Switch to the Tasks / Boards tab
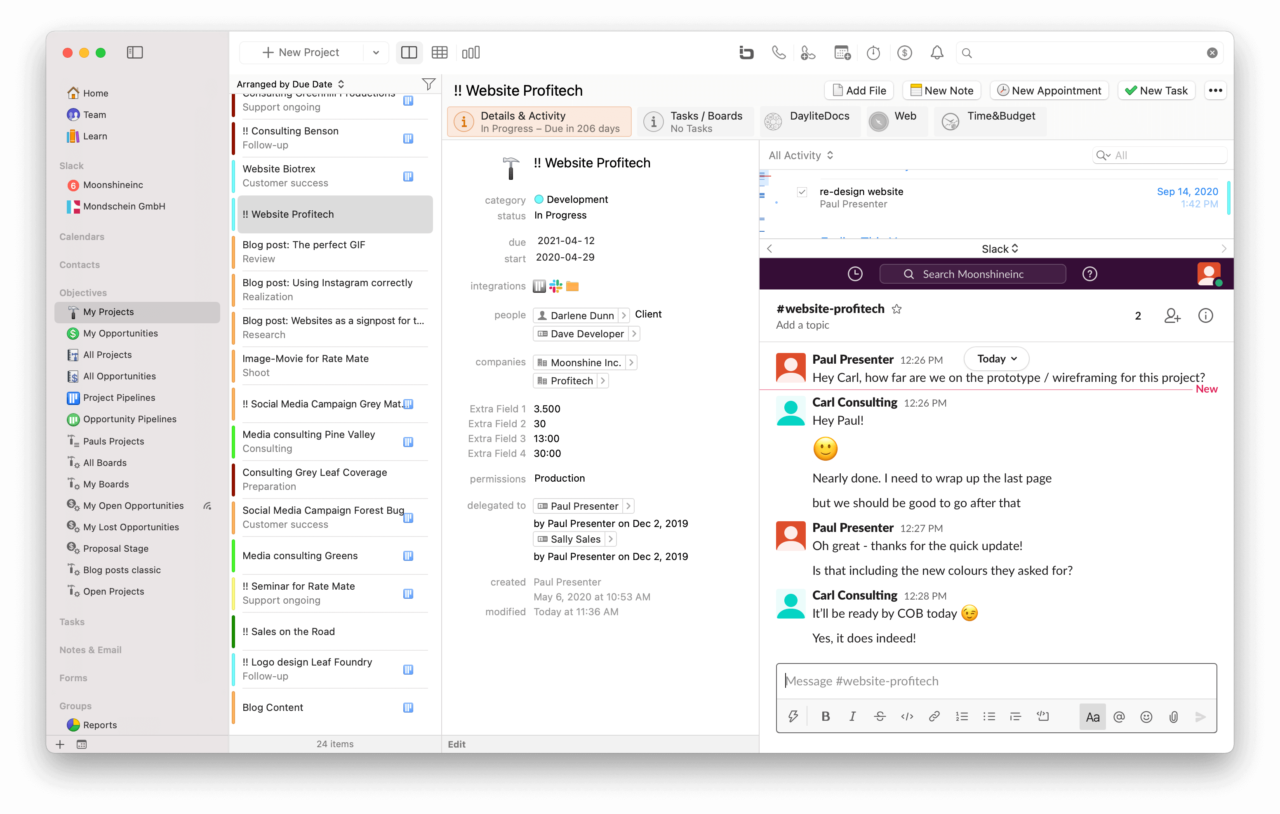This screenshot has height=814, width=1280. tap(695, 120)
